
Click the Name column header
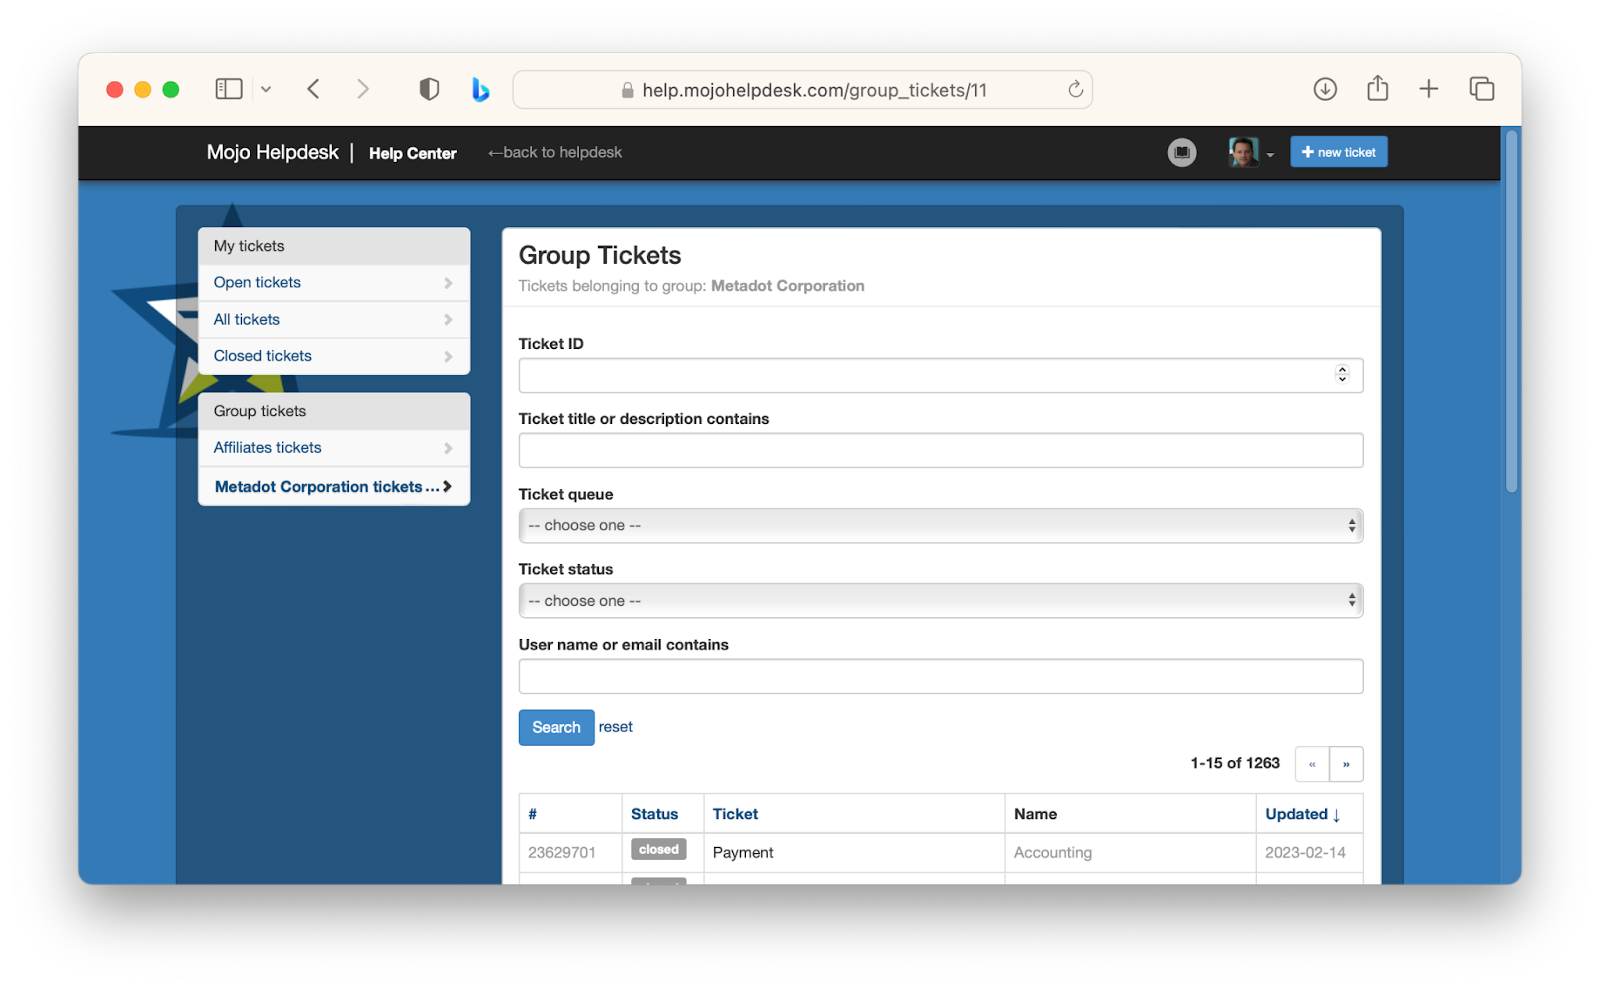[1036, 814]
